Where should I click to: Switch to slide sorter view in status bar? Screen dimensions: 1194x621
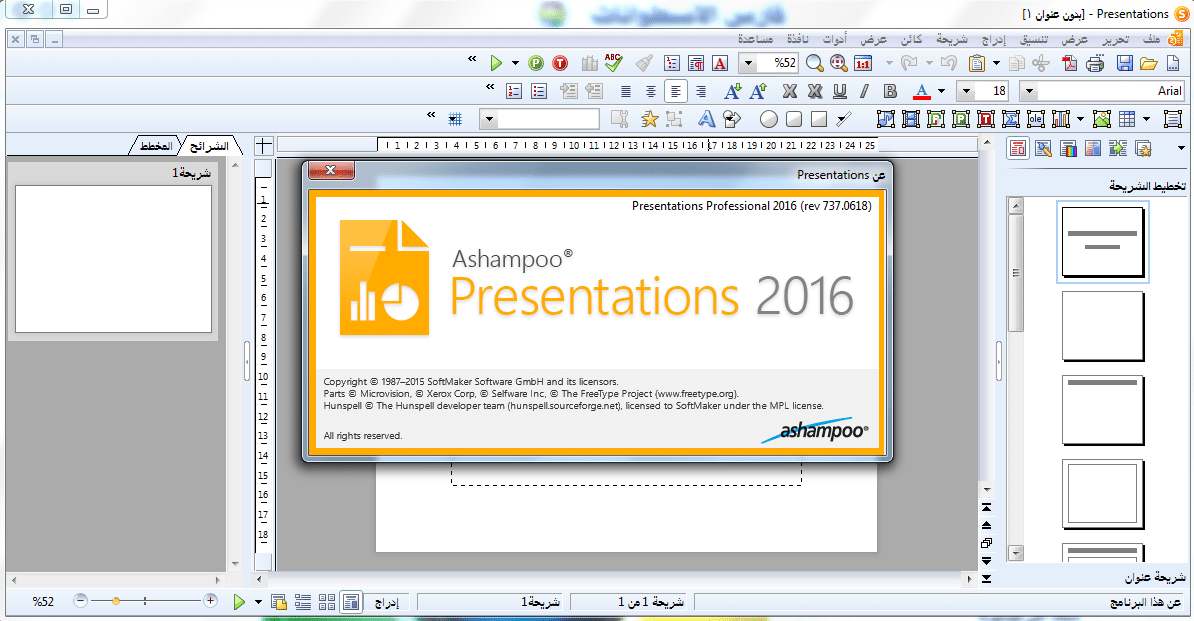click(327, 602)
